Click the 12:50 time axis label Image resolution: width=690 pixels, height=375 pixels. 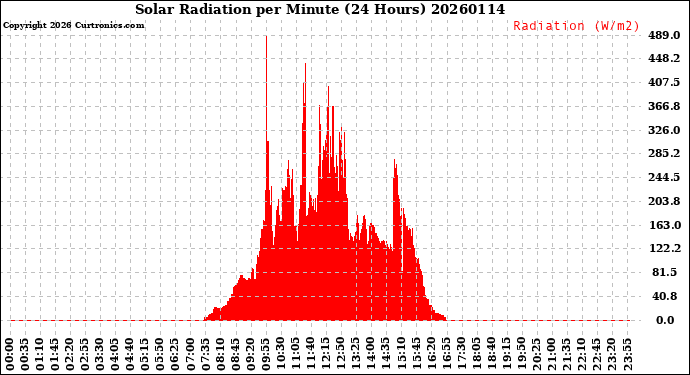click(x=341, y=354)
